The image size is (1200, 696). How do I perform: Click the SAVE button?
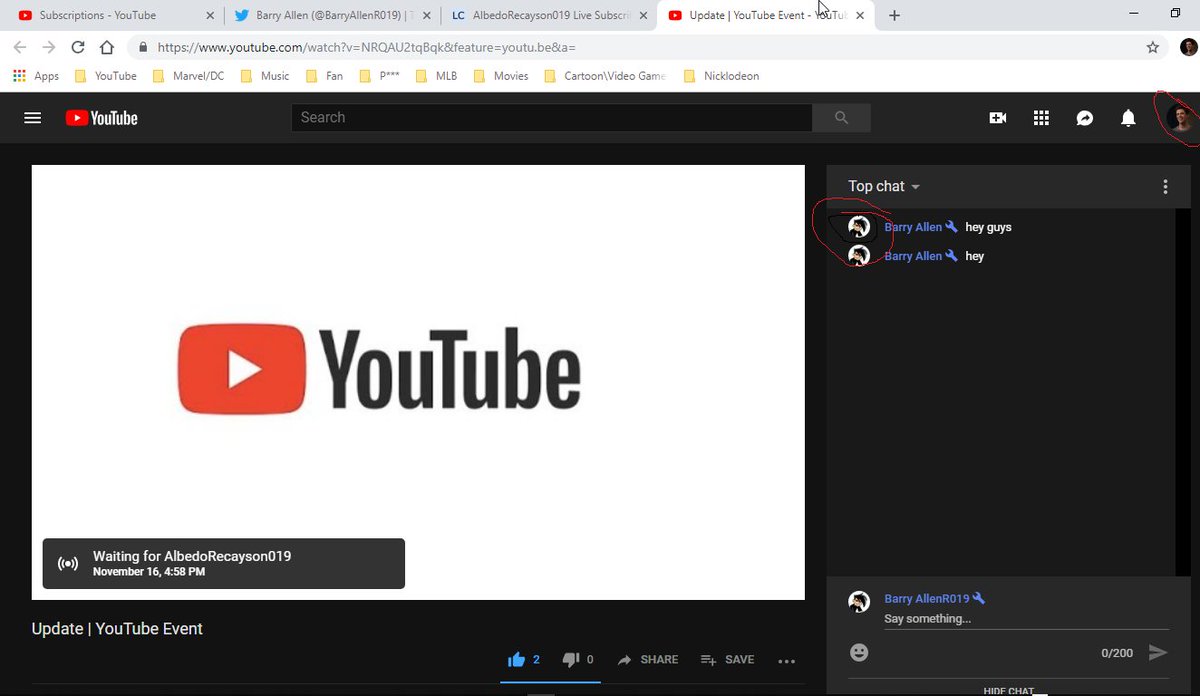727,659
